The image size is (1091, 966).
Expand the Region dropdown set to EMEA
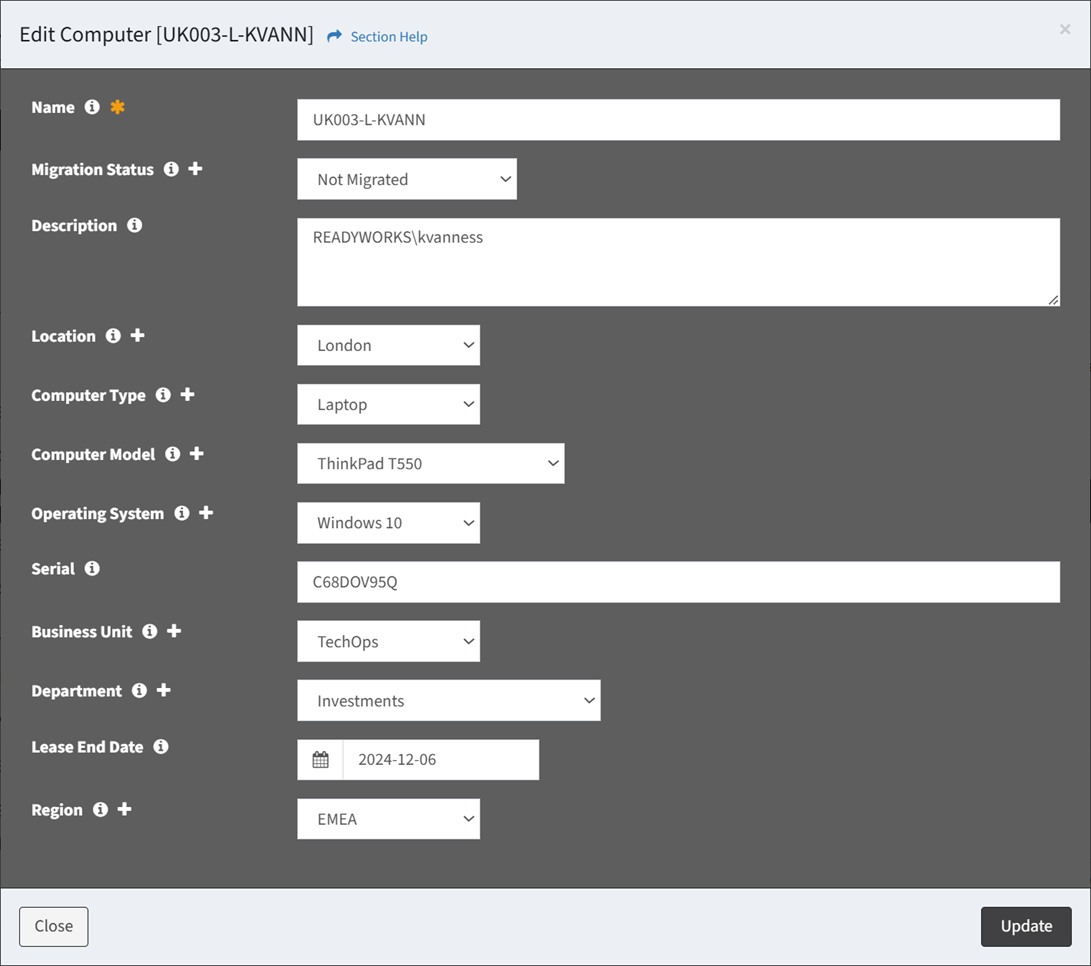(x=388, y=819)
